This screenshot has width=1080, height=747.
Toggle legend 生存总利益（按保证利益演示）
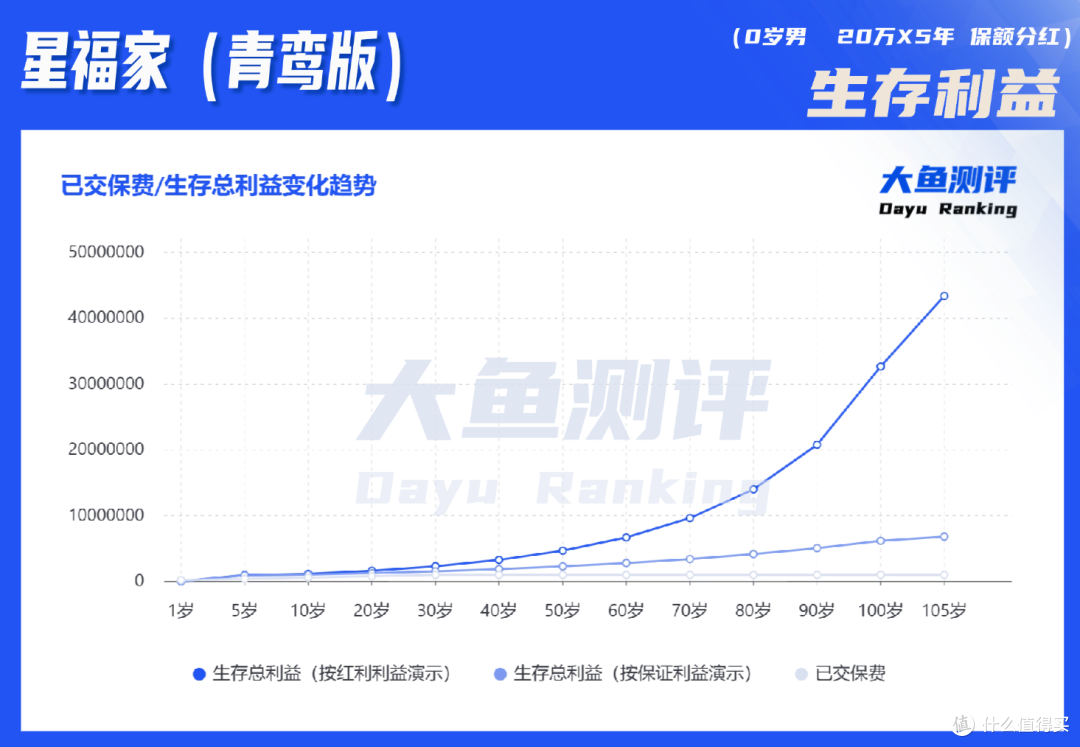pos(623,673)
